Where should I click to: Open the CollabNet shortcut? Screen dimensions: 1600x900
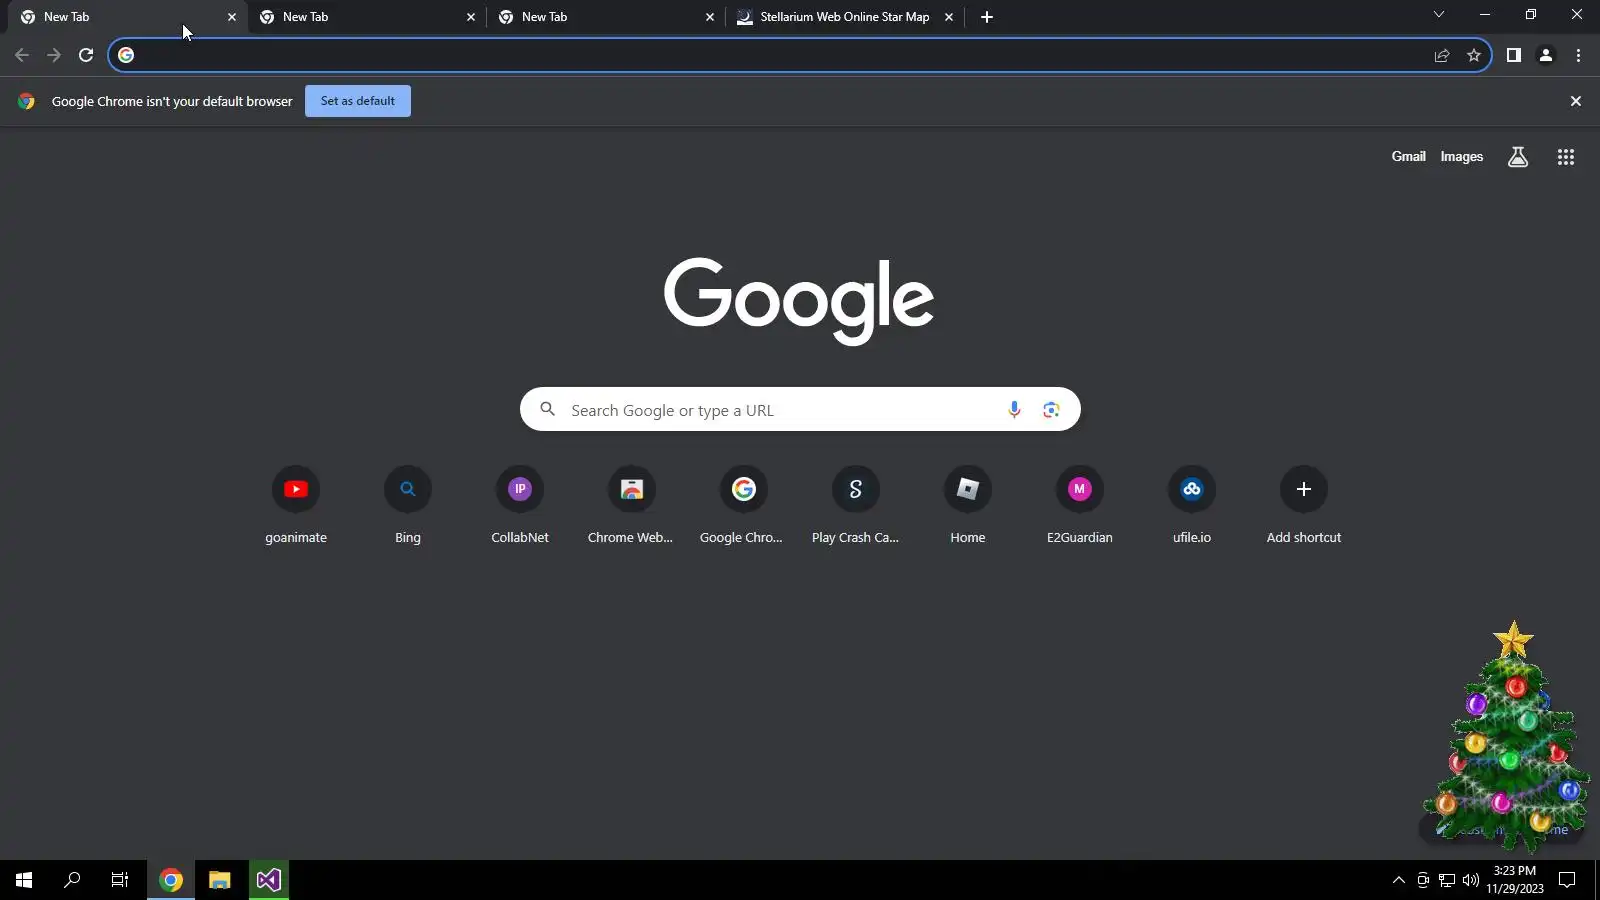pos(520,506)
